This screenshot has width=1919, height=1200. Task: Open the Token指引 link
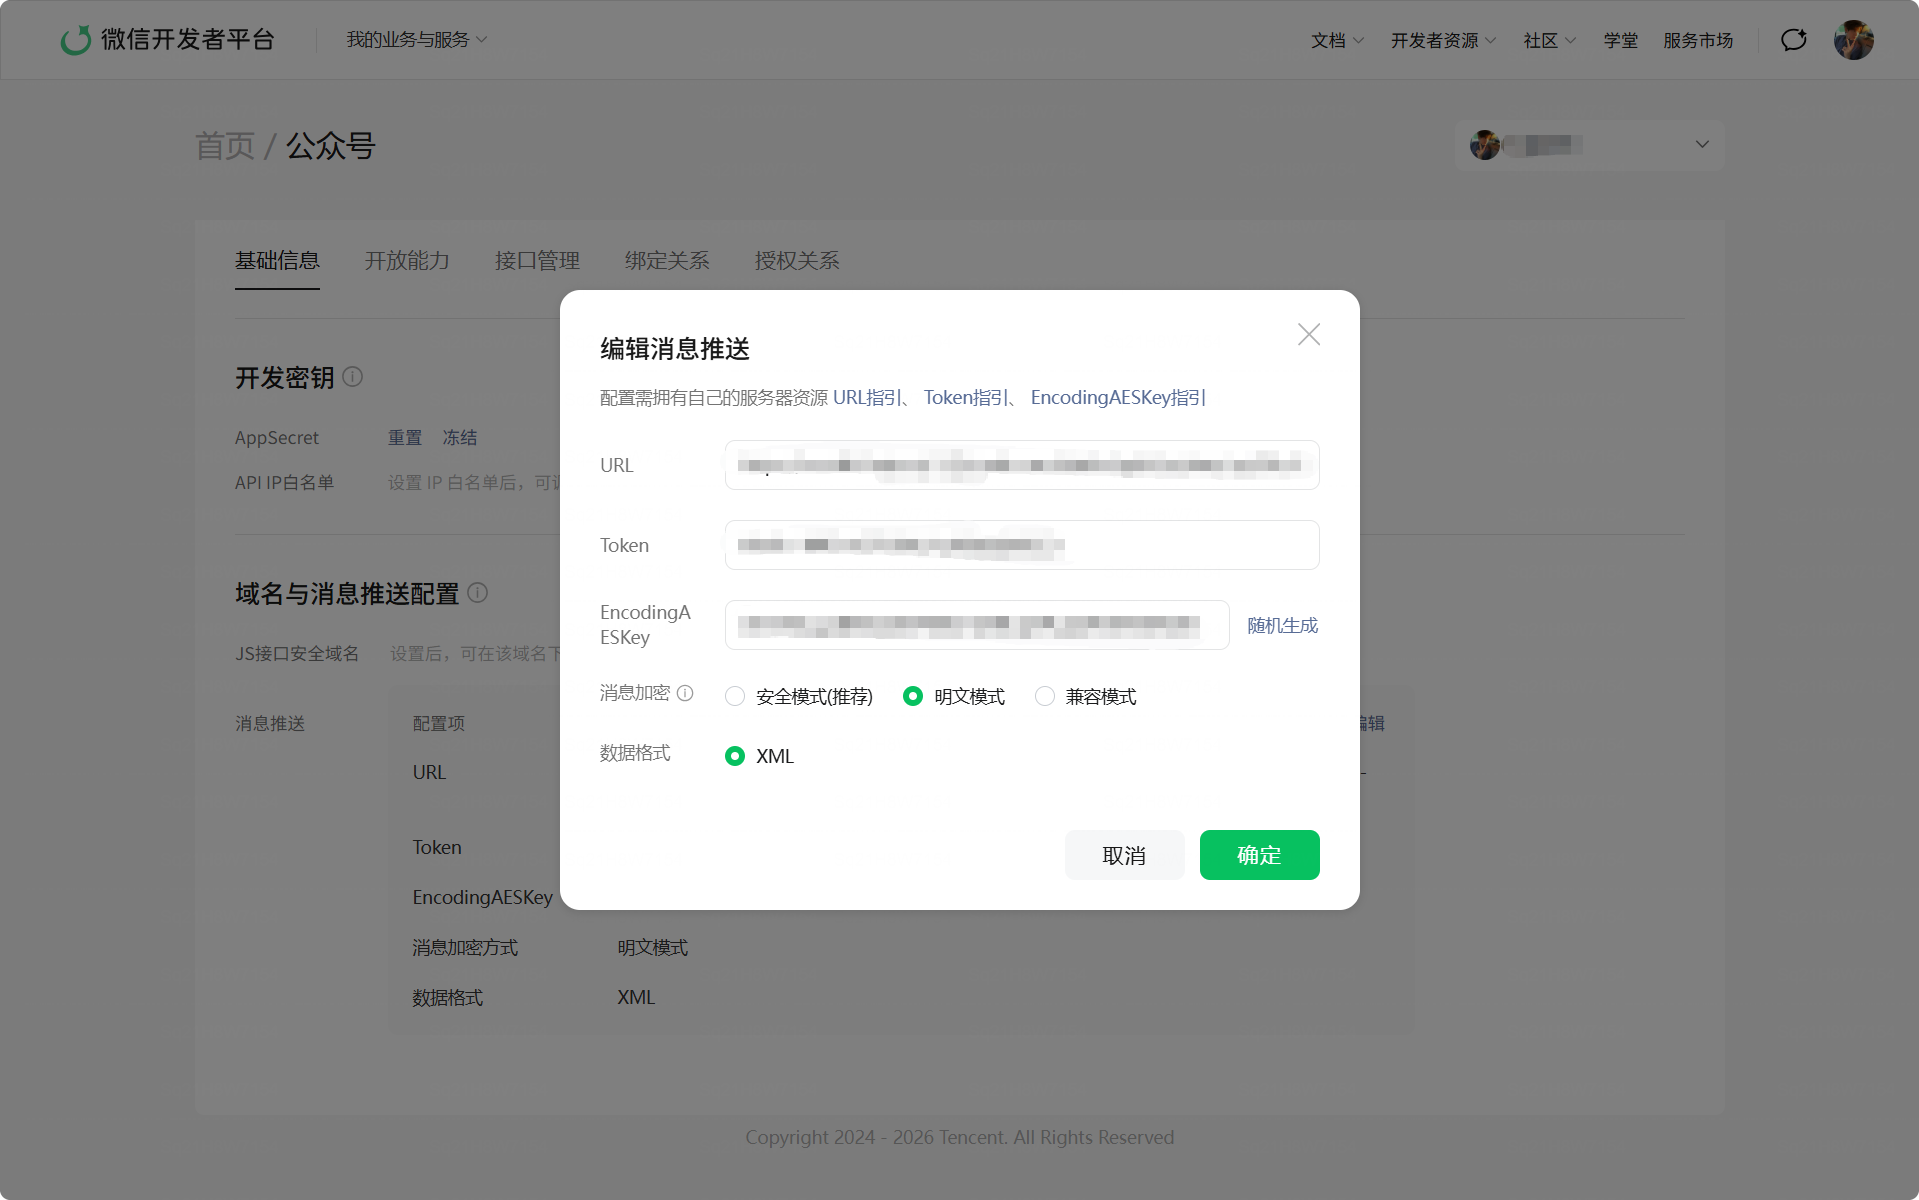click(x=966, y=397)
